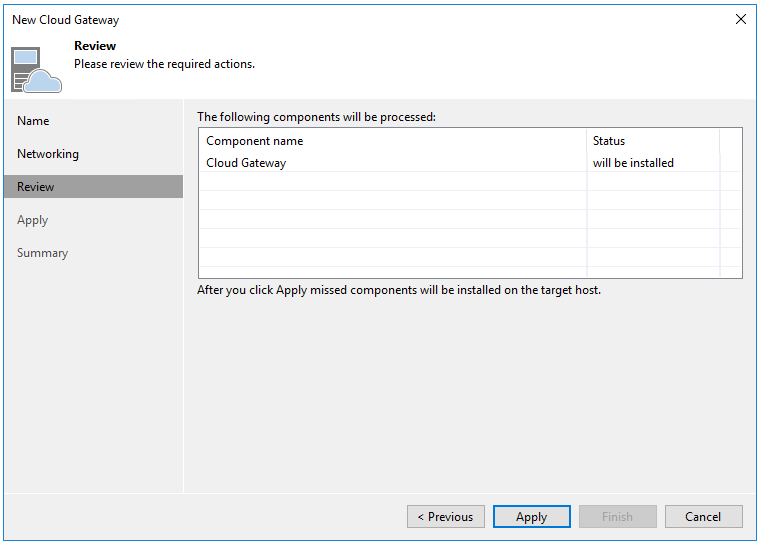
Task: Click the 'Please review the required actions' text
Action: coord(164,64)
